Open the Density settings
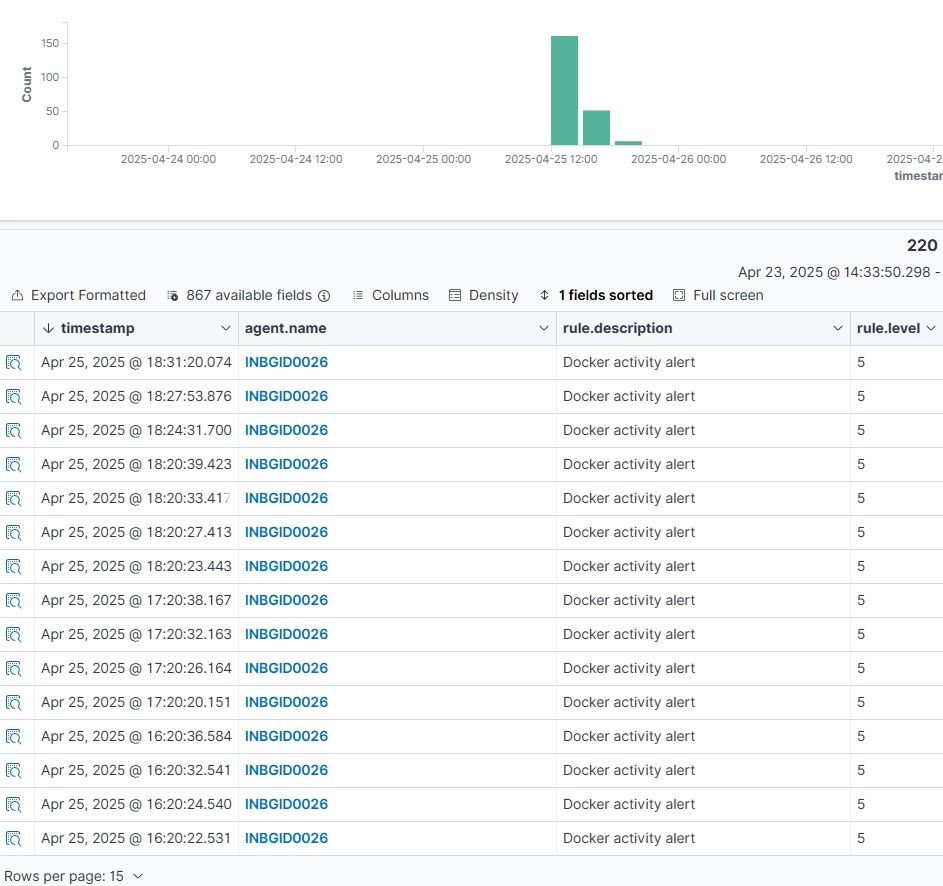The height and width of the screenshot is (886, 943). (483, 296)
